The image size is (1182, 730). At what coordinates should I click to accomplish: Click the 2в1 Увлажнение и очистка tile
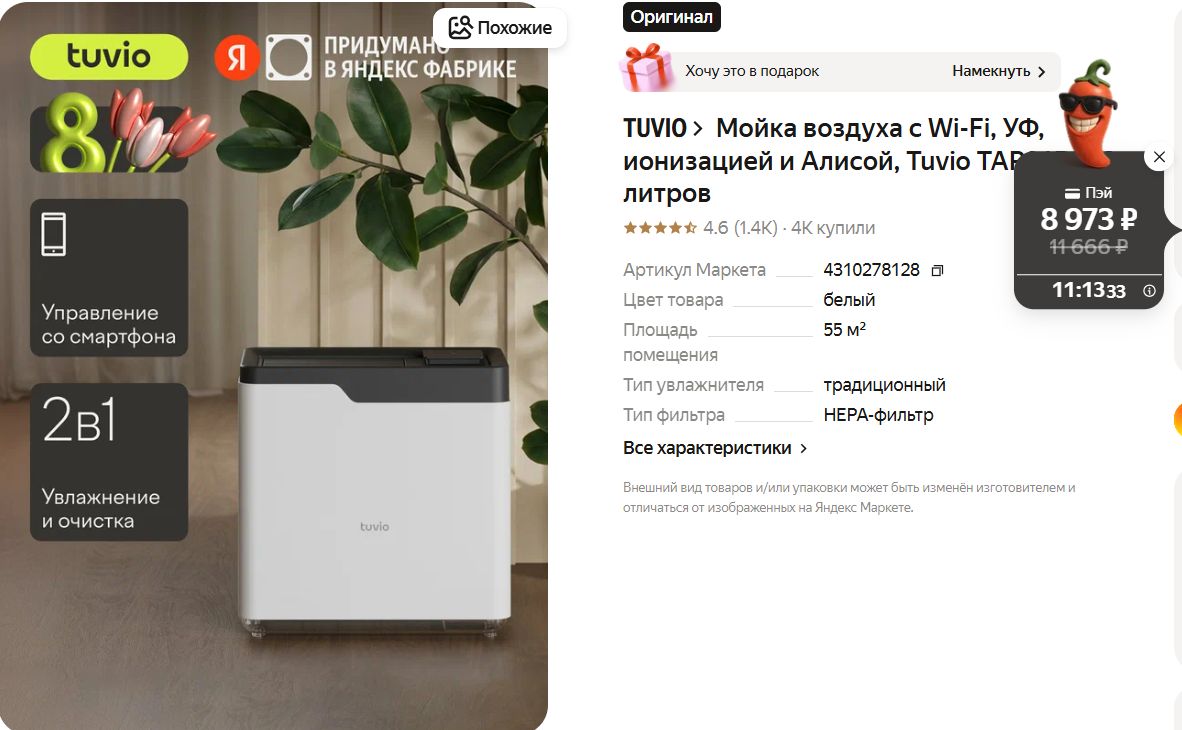pyautogui.click(x=109, y=462)
